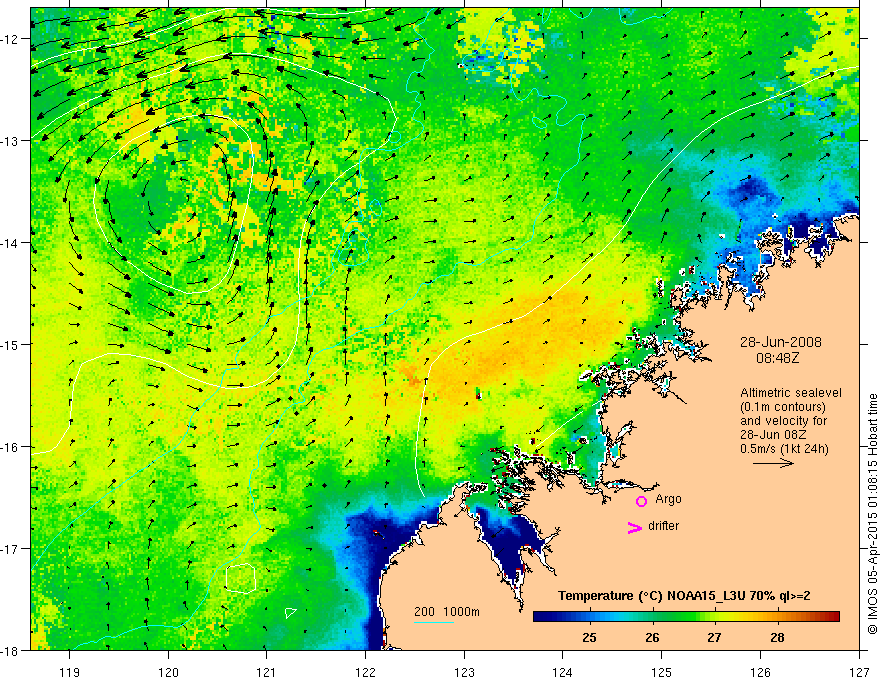
Task: Click the longitude label 119
Action: (x=70, y=672)
